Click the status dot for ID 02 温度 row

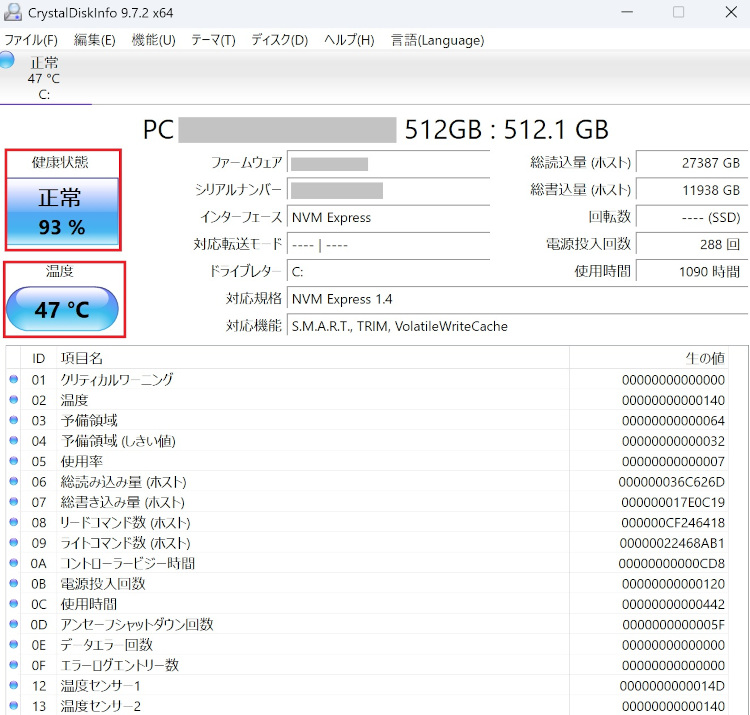coord(13,399)
